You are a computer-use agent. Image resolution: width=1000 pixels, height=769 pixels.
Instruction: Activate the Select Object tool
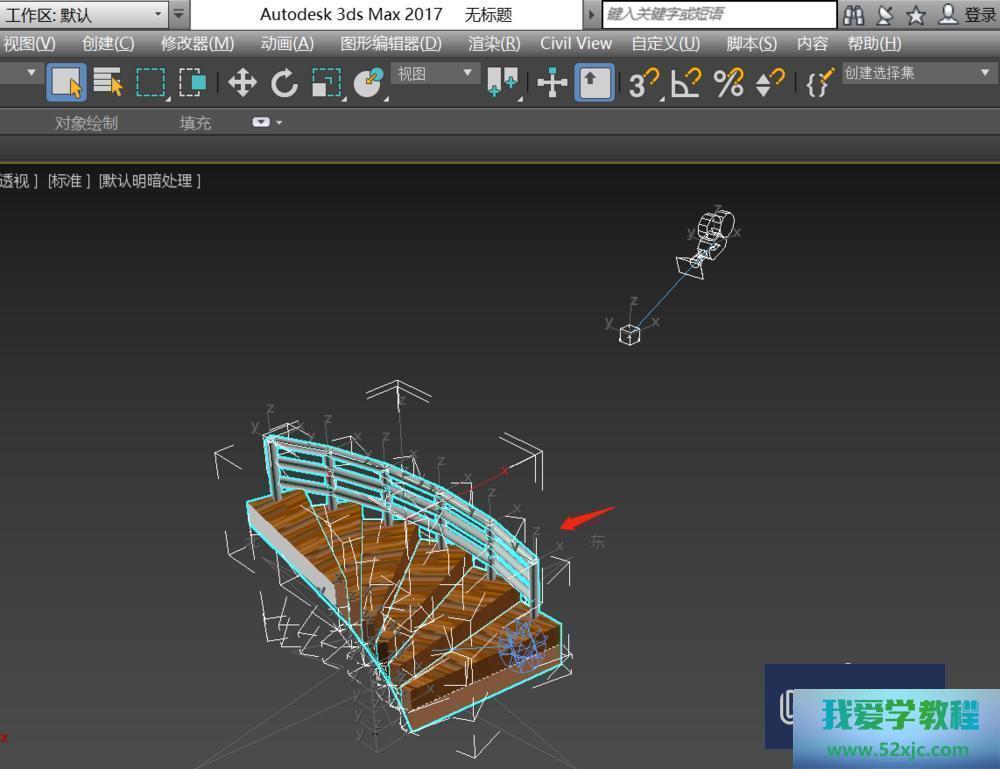point(66,83)
